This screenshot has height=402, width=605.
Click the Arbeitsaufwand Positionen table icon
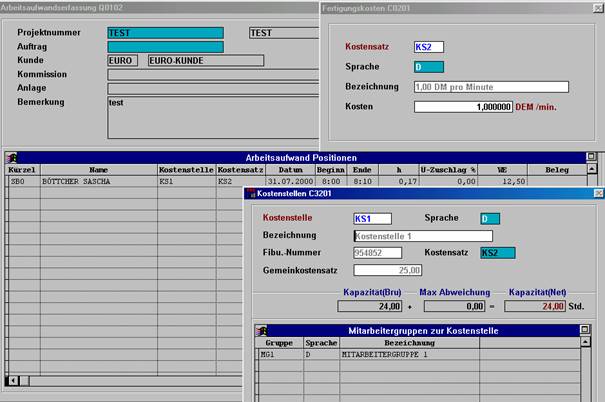(x=11, y=157)
